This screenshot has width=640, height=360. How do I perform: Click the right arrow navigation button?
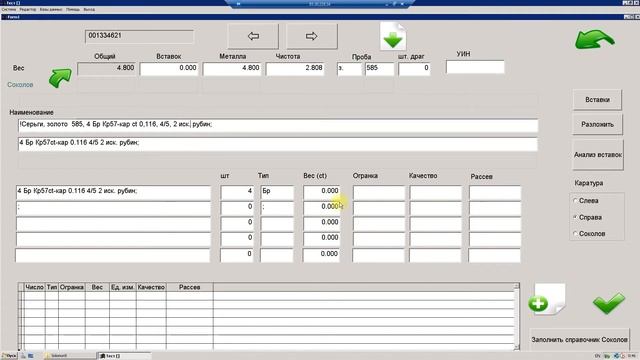click(x=312, y=36)
